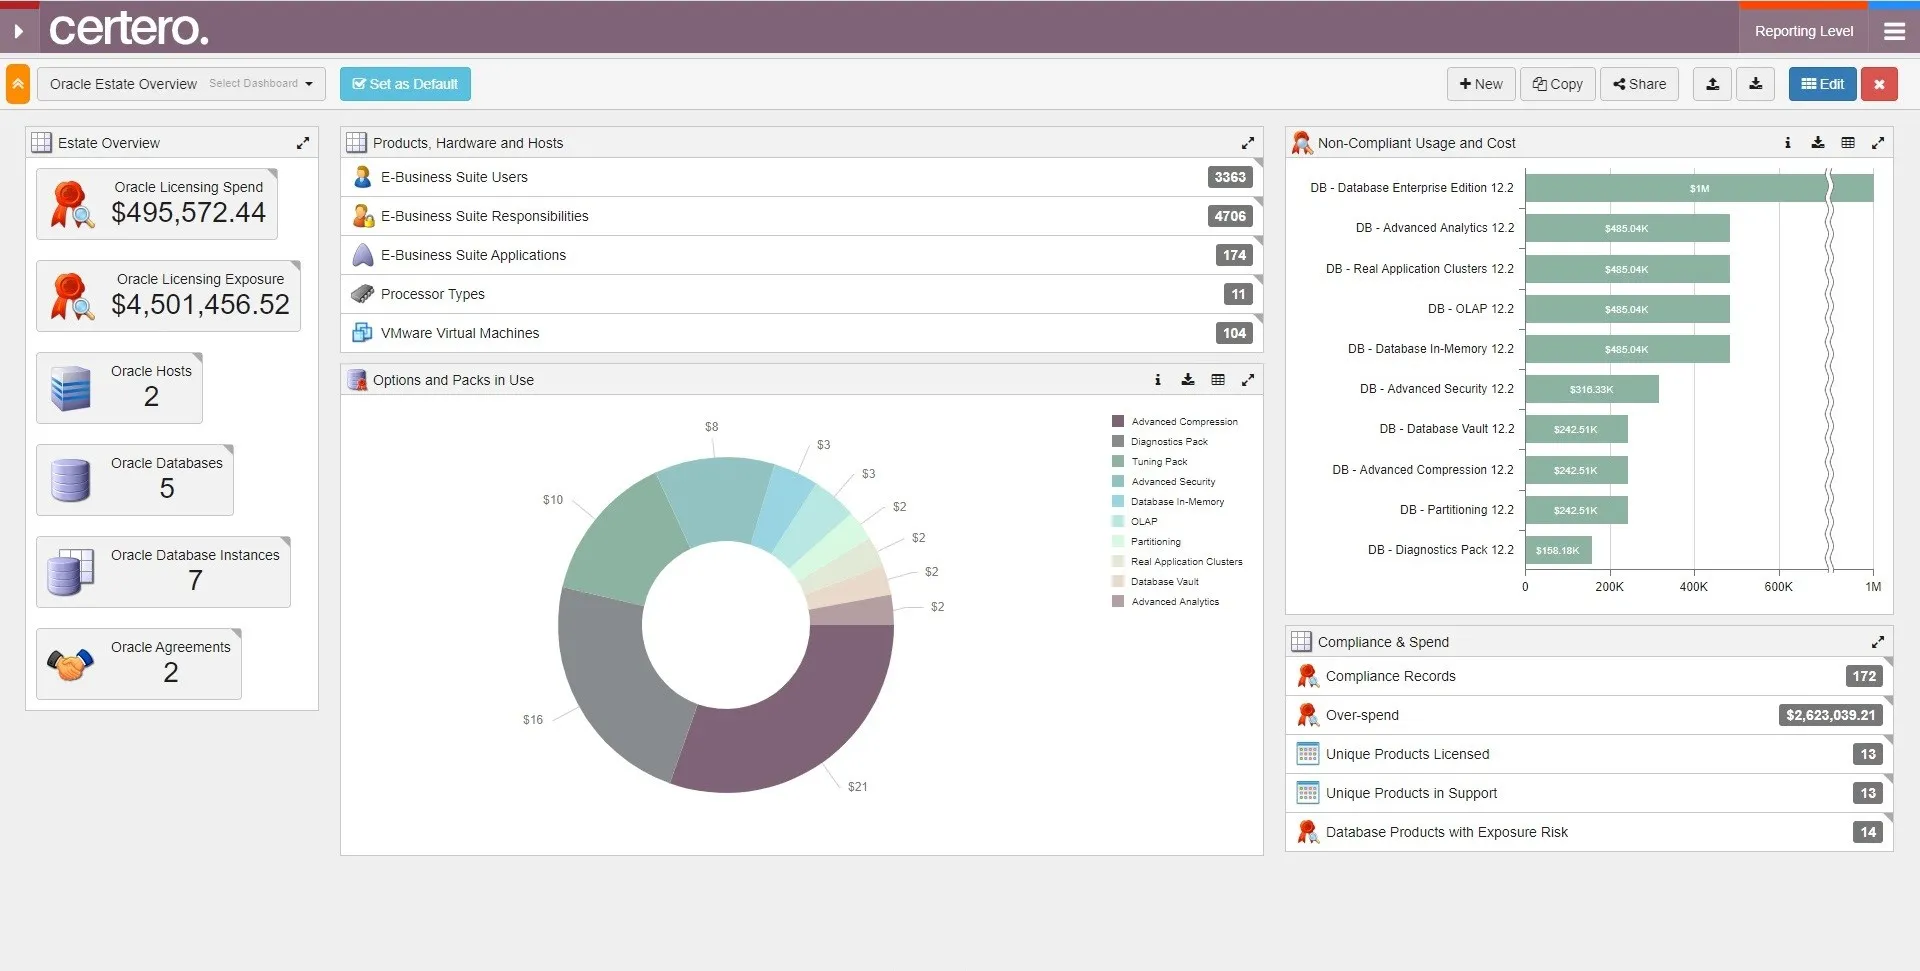The image size is (1920, 971).
Task: Click the DB - Advanced Security 12.2 bar
Action: coord(1592,389)
